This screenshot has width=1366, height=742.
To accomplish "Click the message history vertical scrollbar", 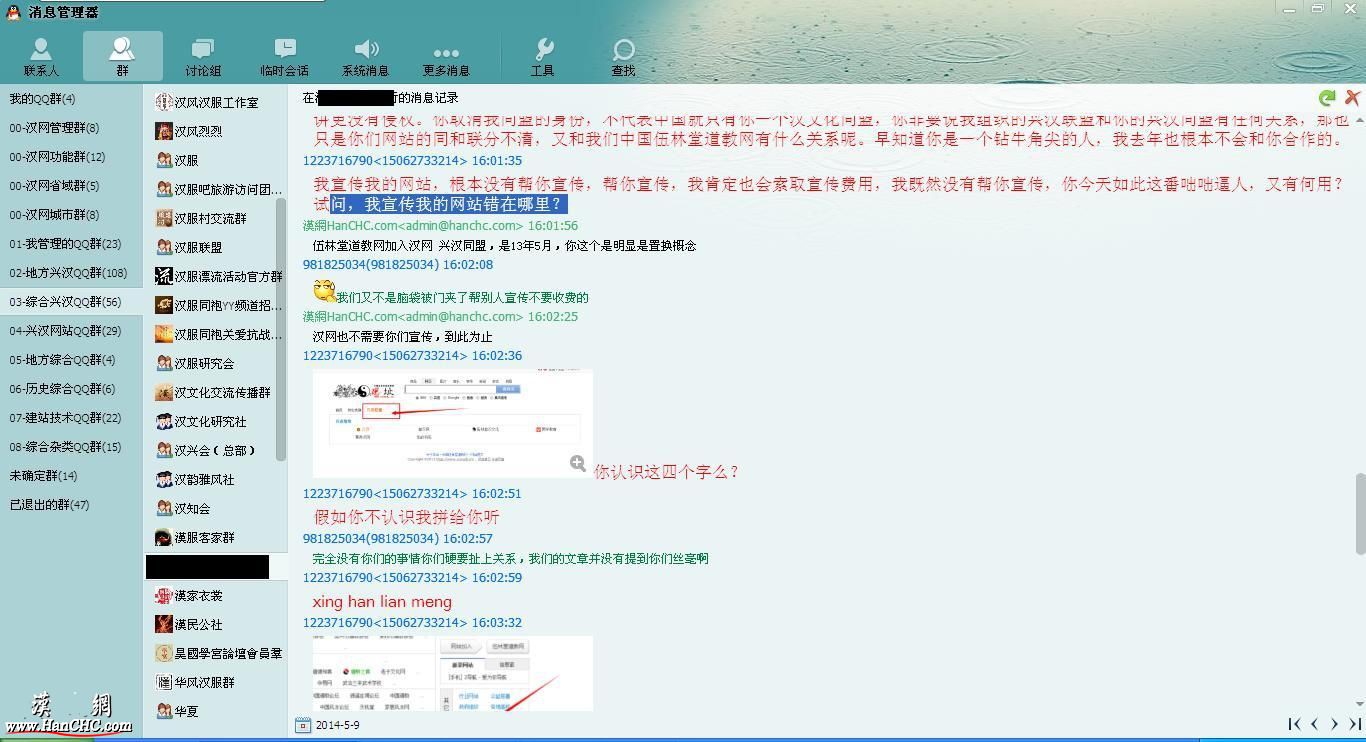I will [x=1360, y=513].
